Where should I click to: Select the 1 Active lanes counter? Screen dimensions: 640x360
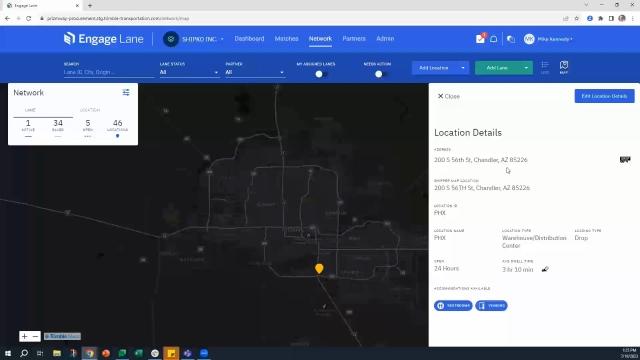pyautogui.click(x=28, y=126)
